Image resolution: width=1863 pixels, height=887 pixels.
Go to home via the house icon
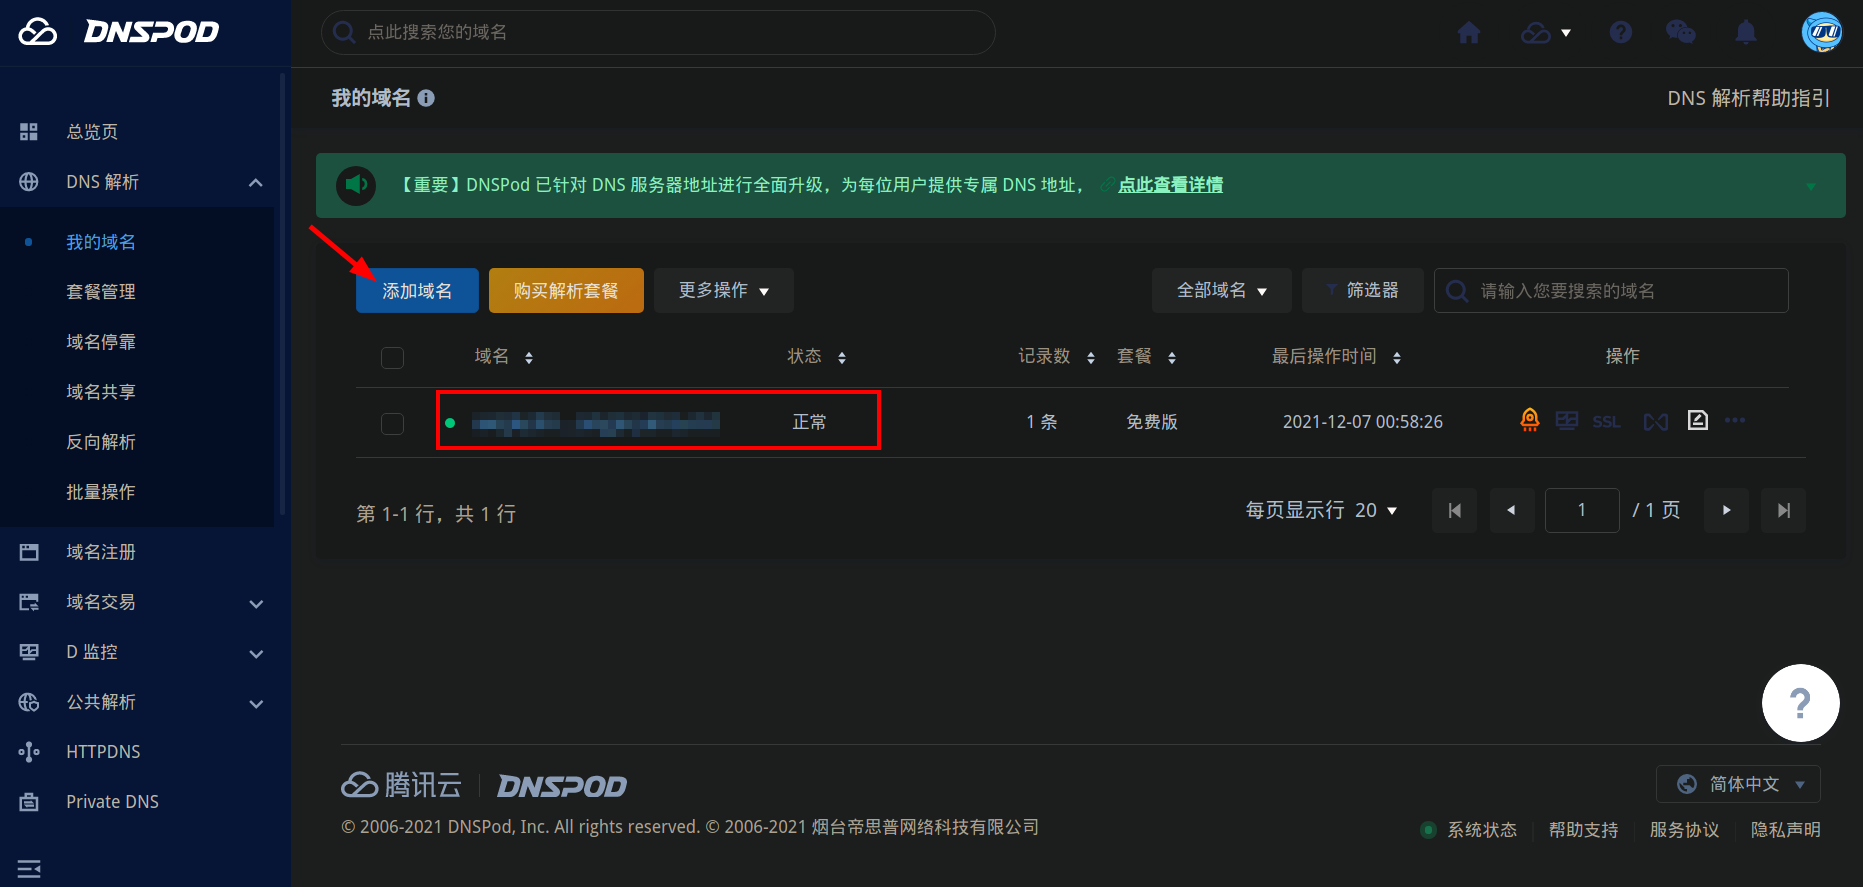(1469, 33)
